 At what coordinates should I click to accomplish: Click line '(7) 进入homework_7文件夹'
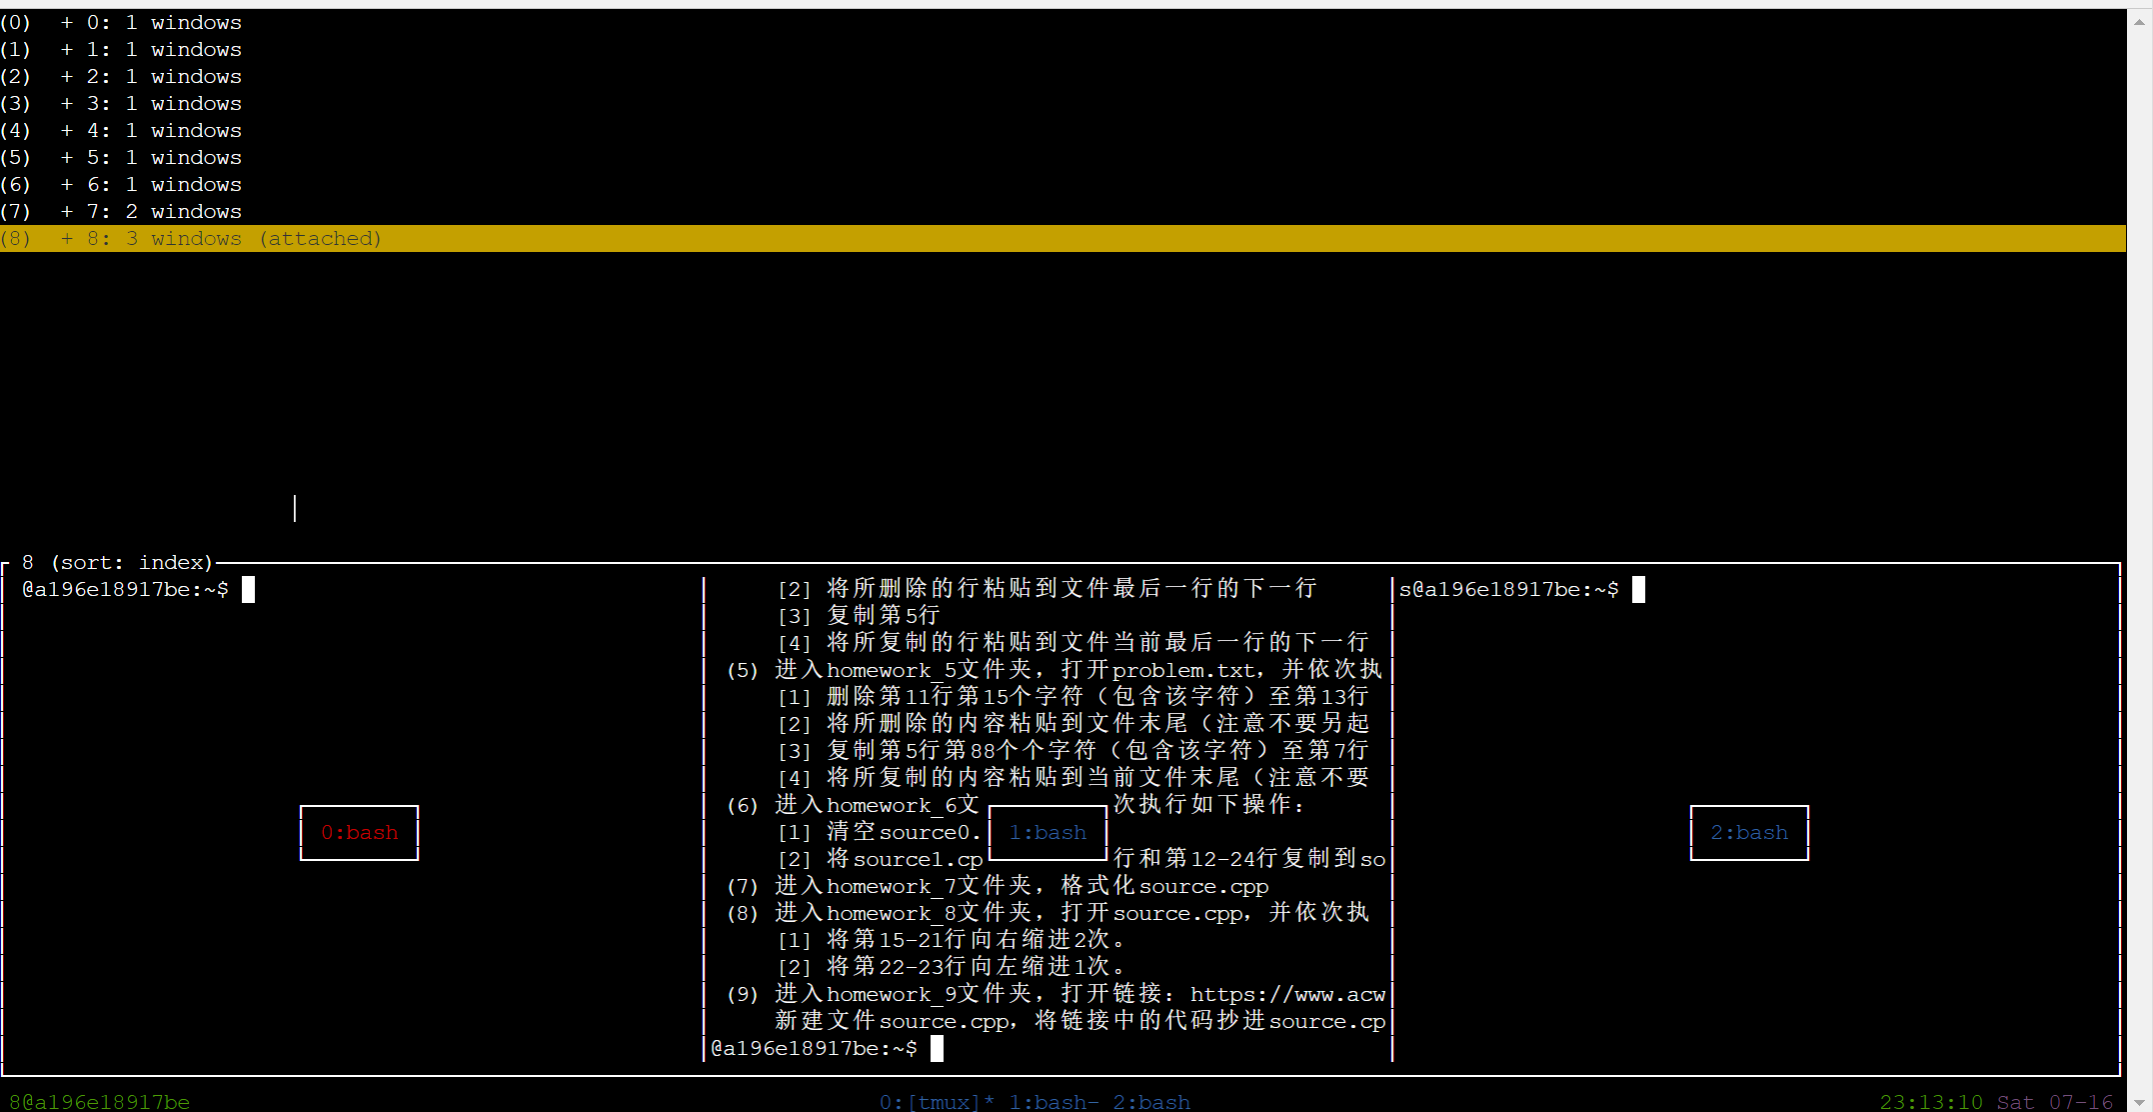(997, 885)
